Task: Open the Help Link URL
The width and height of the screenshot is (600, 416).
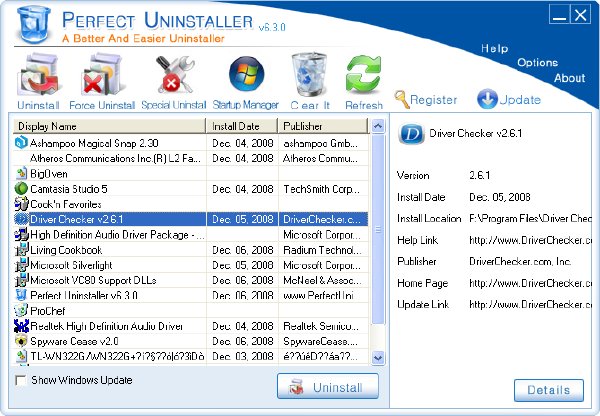Action: 530,240
